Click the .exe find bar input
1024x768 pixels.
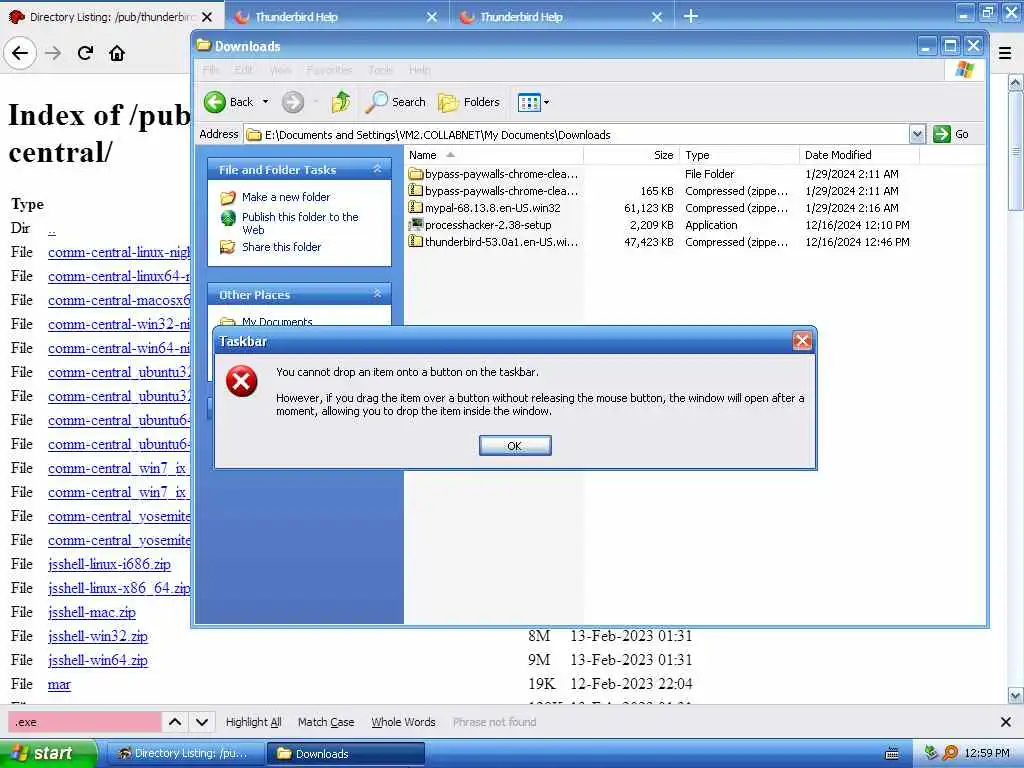tap(84, 722)
